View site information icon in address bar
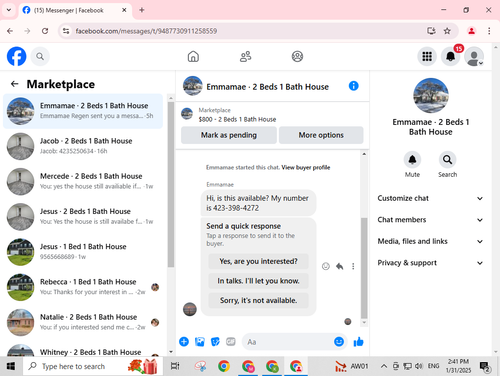Image resolution: width=500 pixels, height=376 pixels. (x=66, y=31)
